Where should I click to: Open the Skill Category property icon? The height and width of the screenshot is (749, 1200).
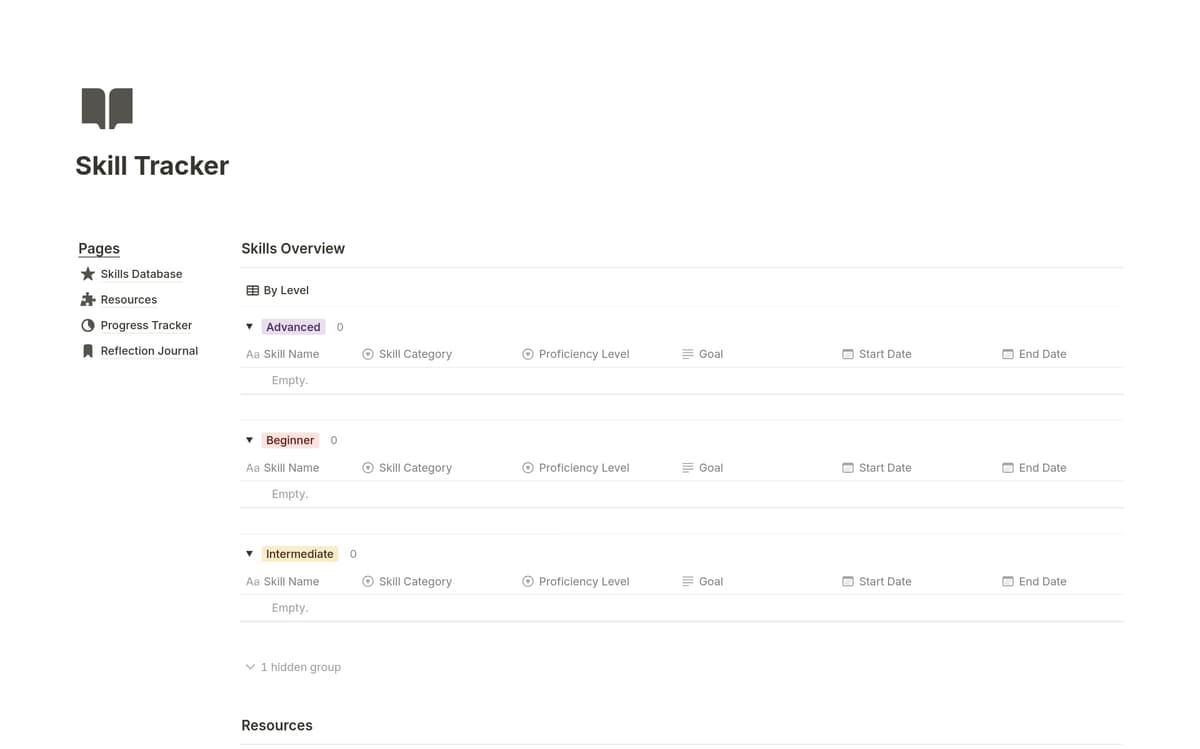click(x=367, y=353)
